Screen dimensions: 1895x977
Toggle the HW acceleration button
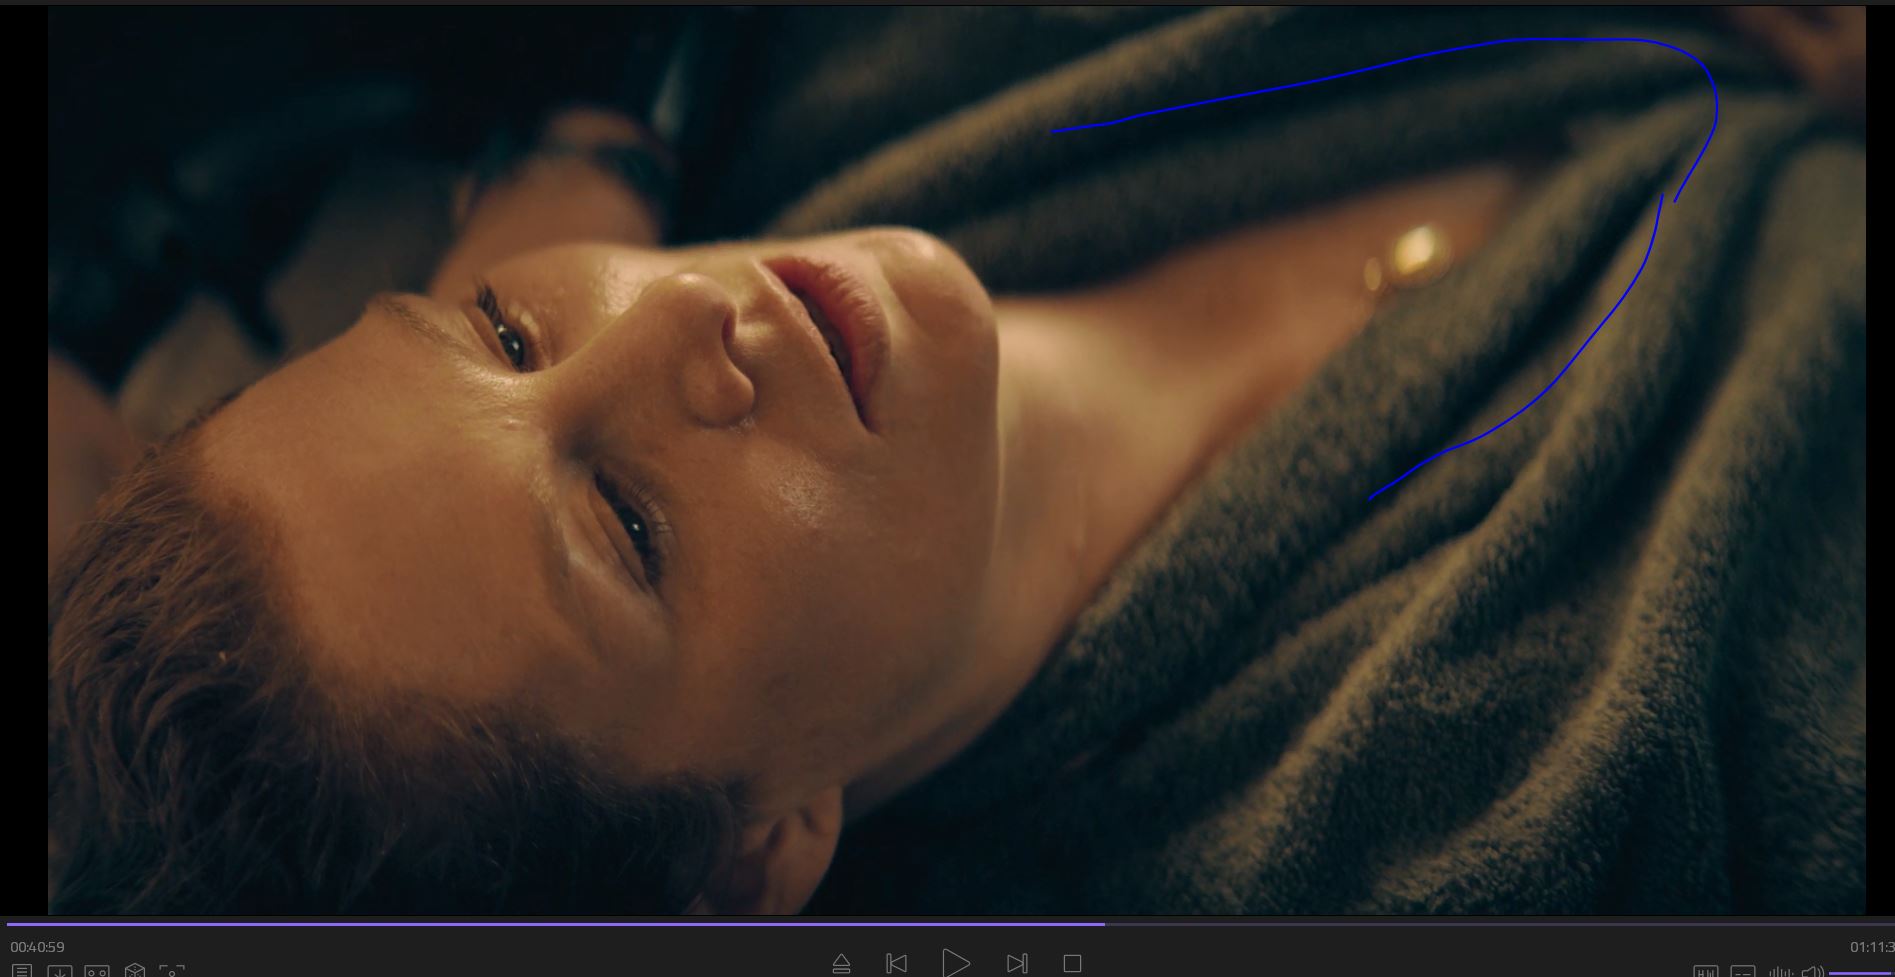pyautogui.click(x=1706, y=971)
